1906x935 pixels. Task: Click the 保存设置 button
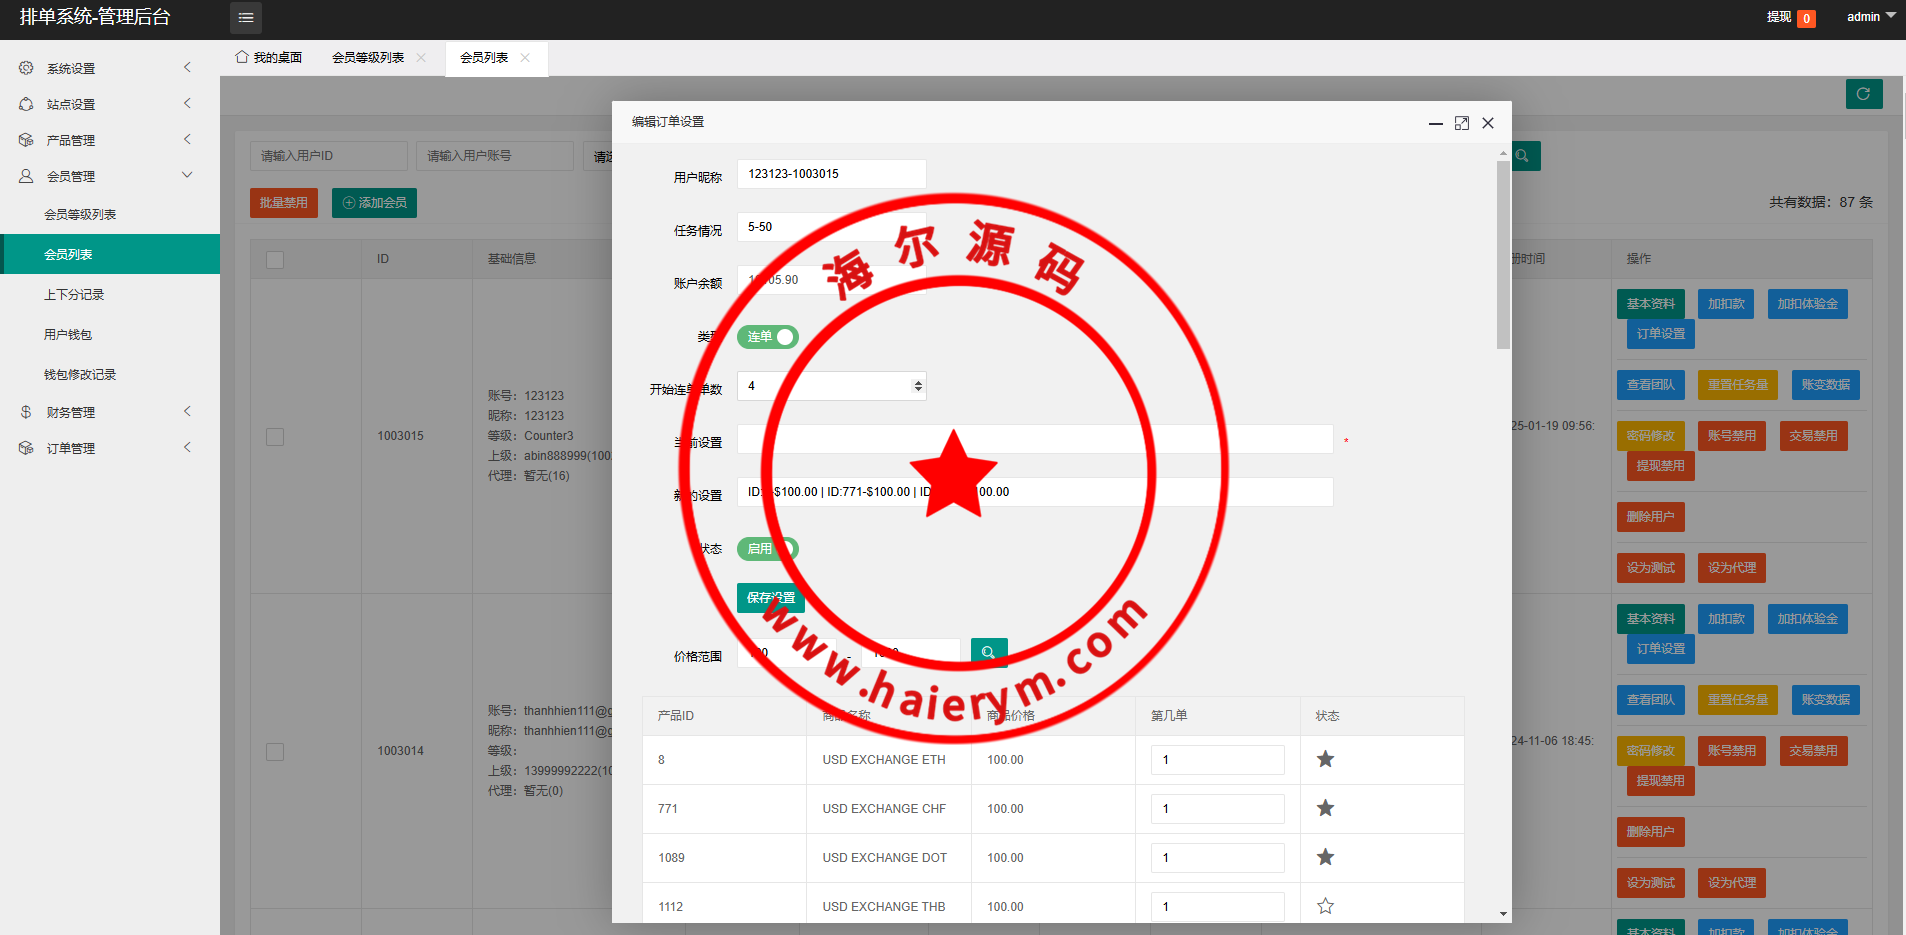point(771,598)
